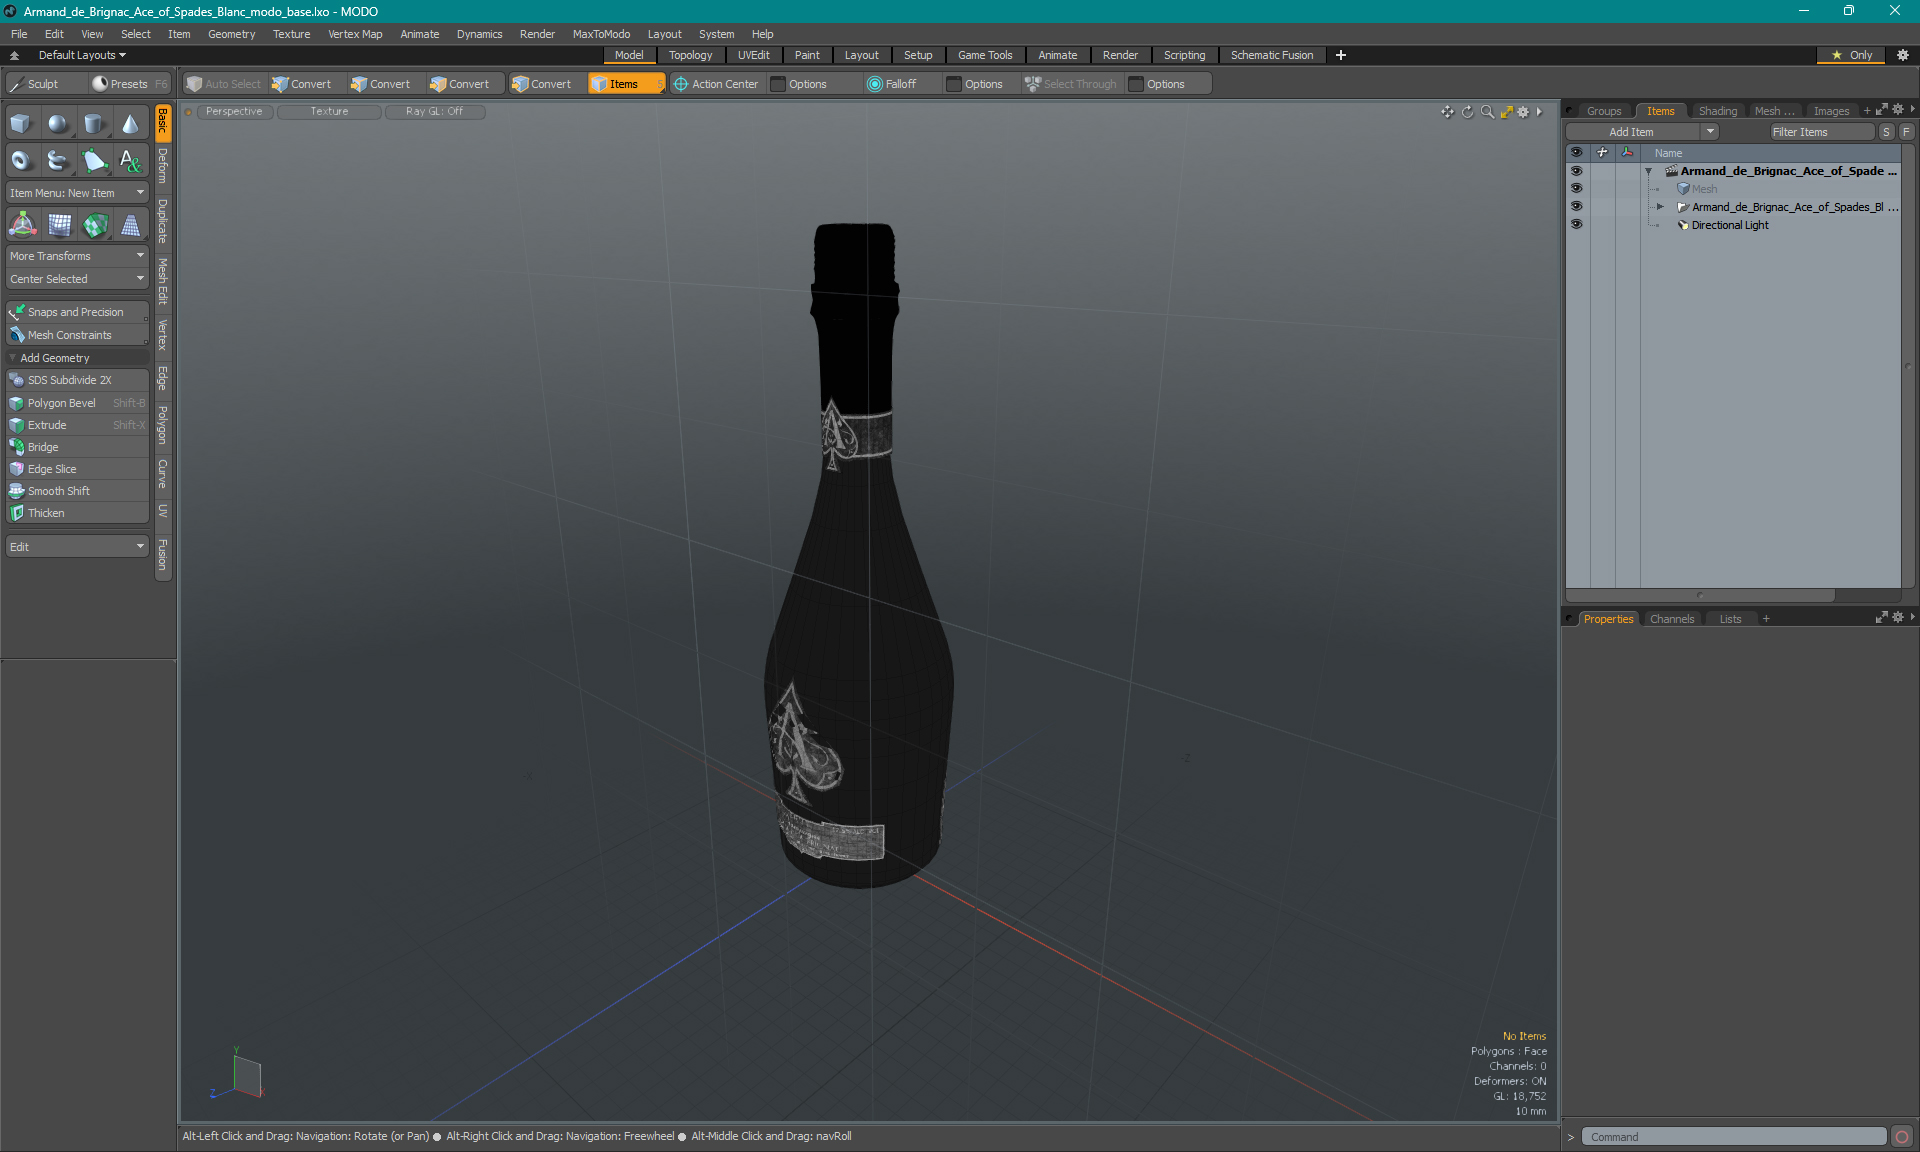Screen dimensions: 1920x1152
Task: Activate the checkered cube tool icon
Action: pyautogui.click(x=95, y=225)
